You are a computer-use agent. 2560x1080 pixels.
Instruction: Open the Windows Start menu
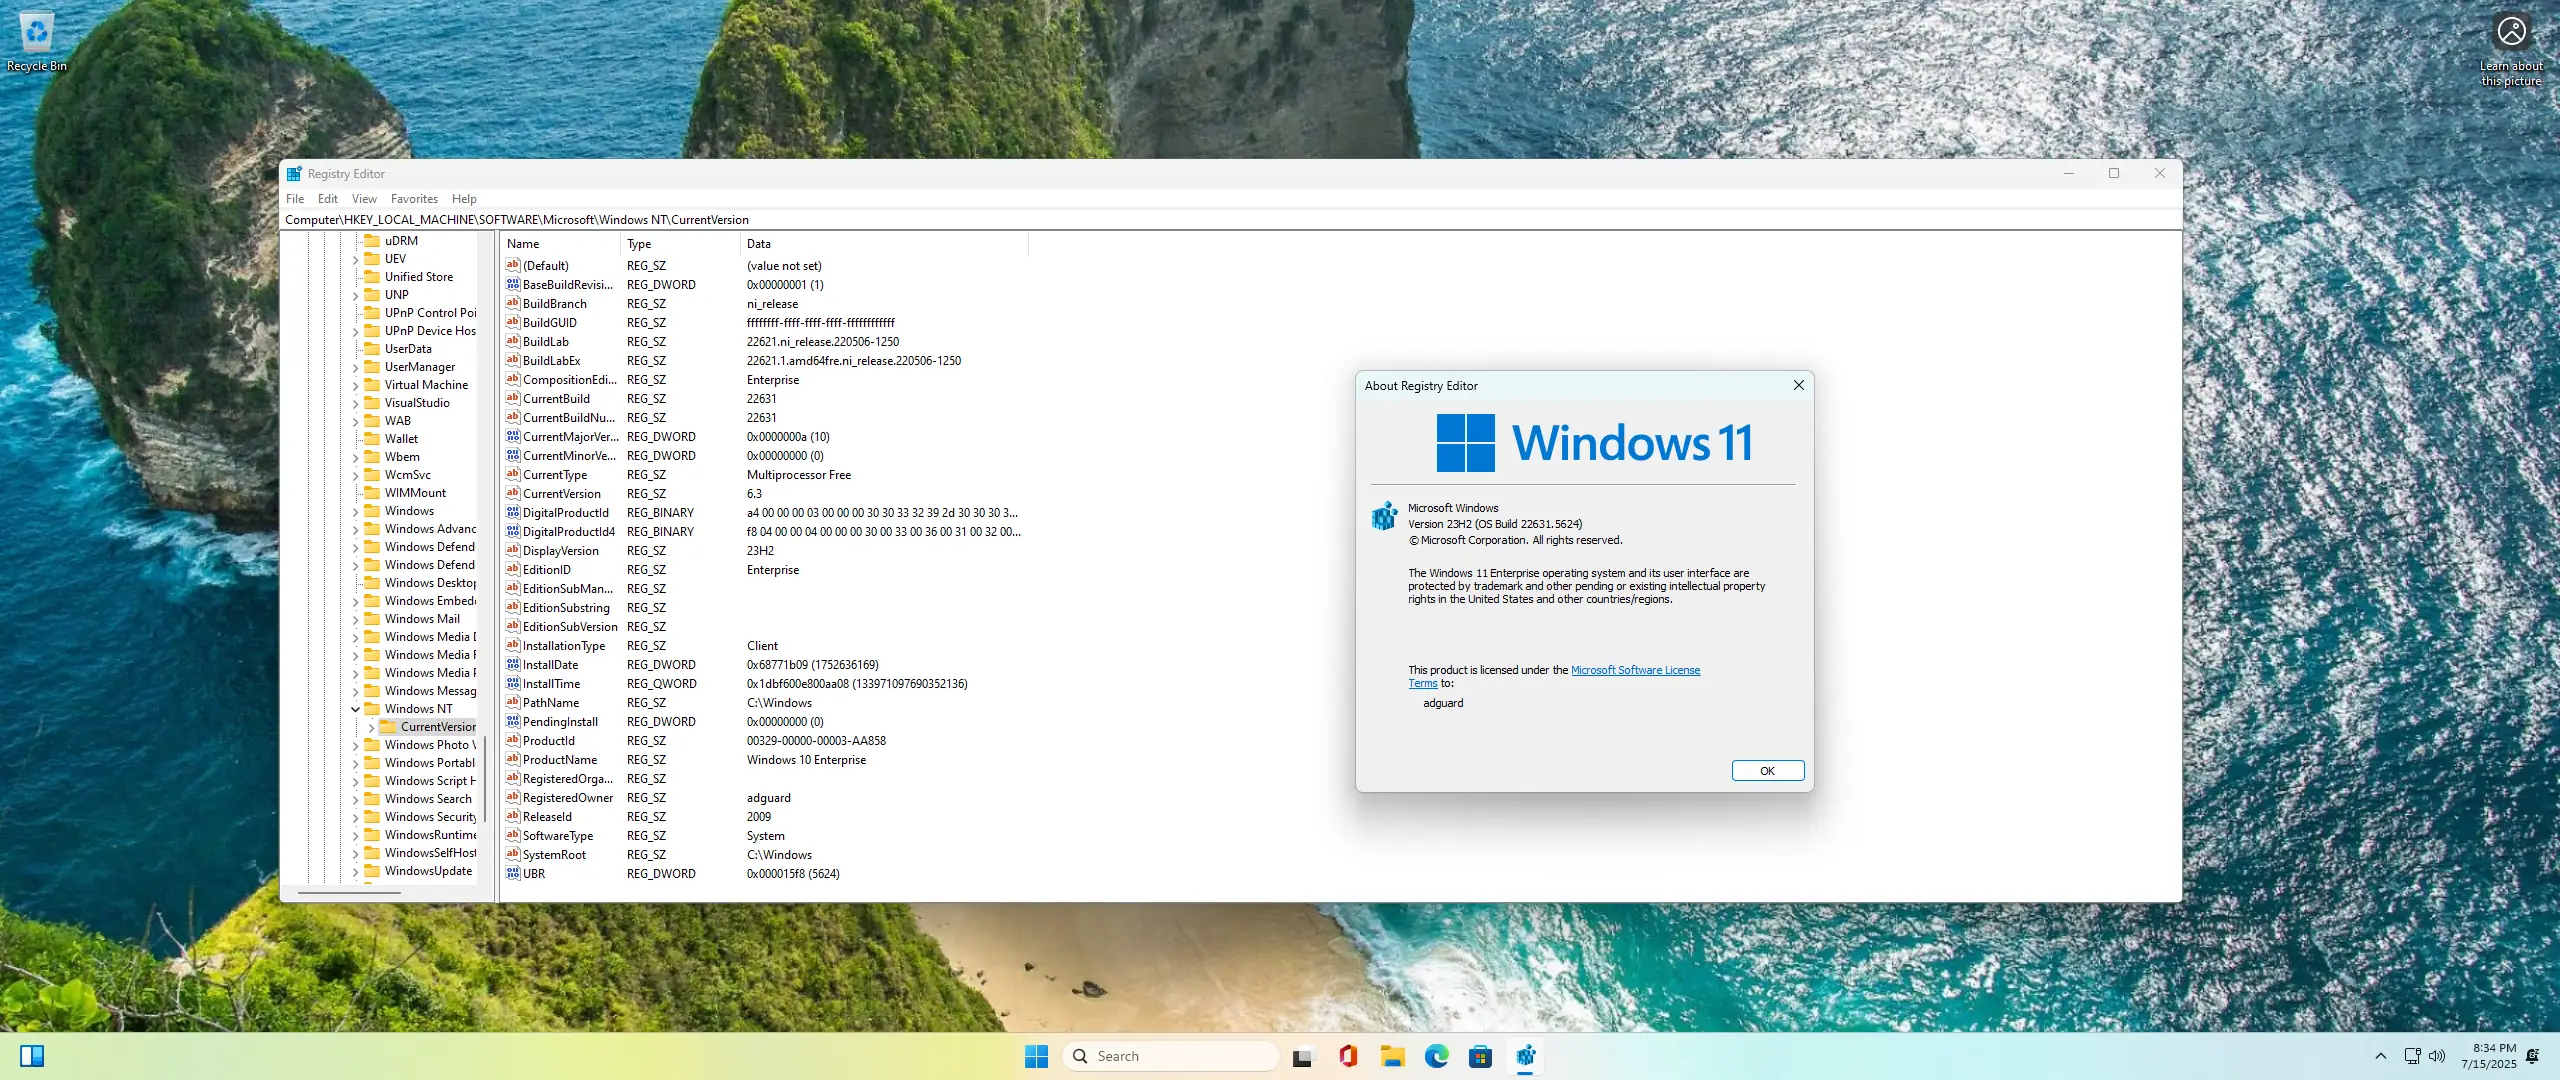click(1036, 1056)
